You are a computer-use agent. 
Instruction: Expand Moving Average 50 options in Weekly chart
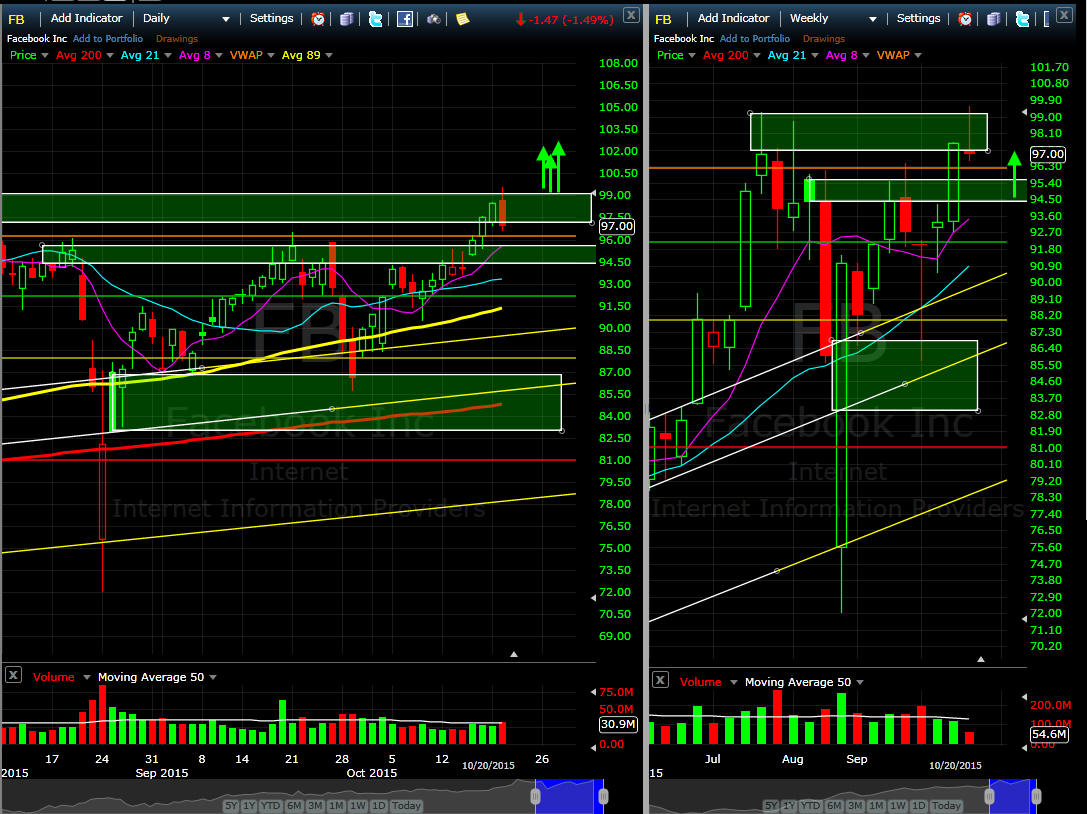[860, 682]
